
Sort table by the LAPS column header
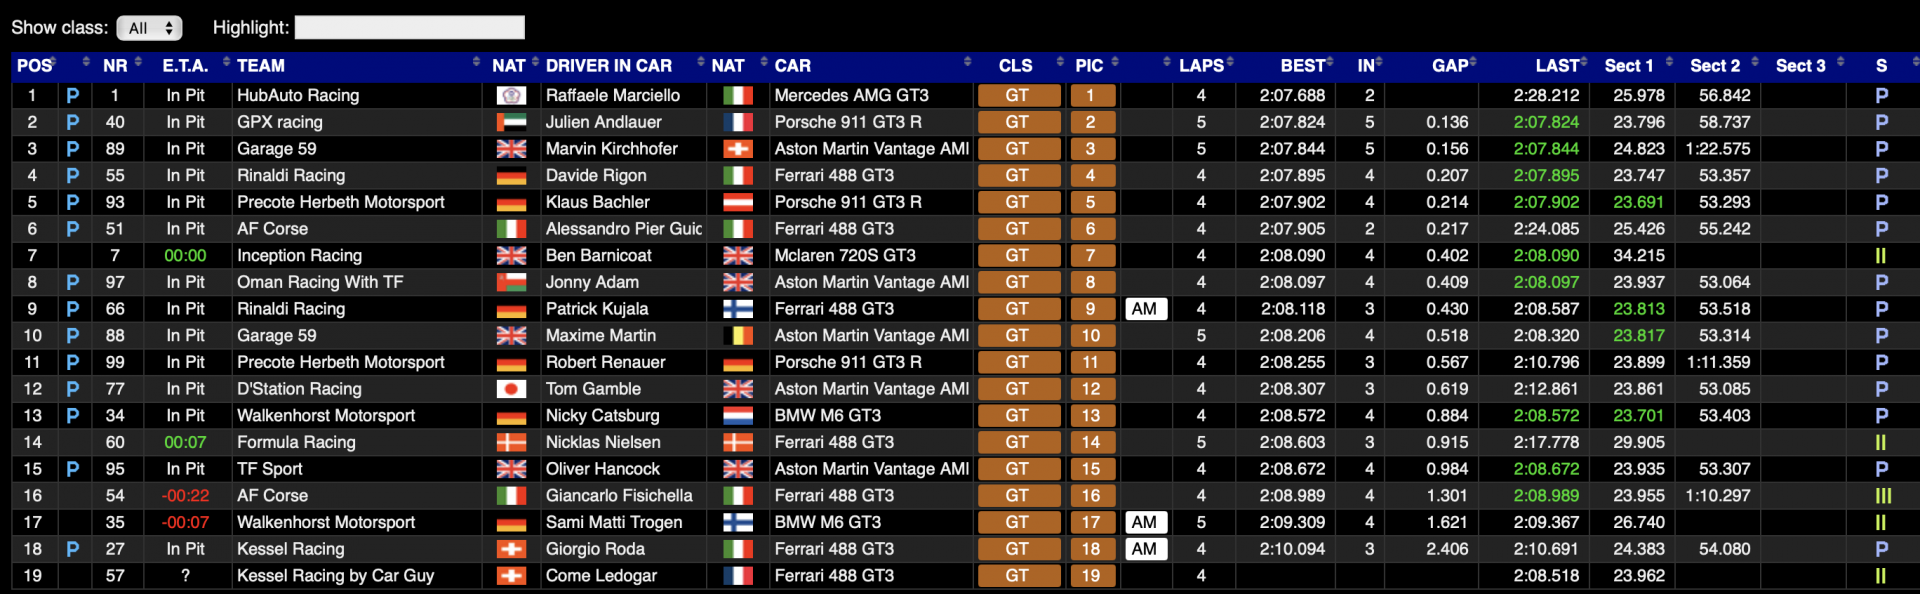(x=1200, y=66)
